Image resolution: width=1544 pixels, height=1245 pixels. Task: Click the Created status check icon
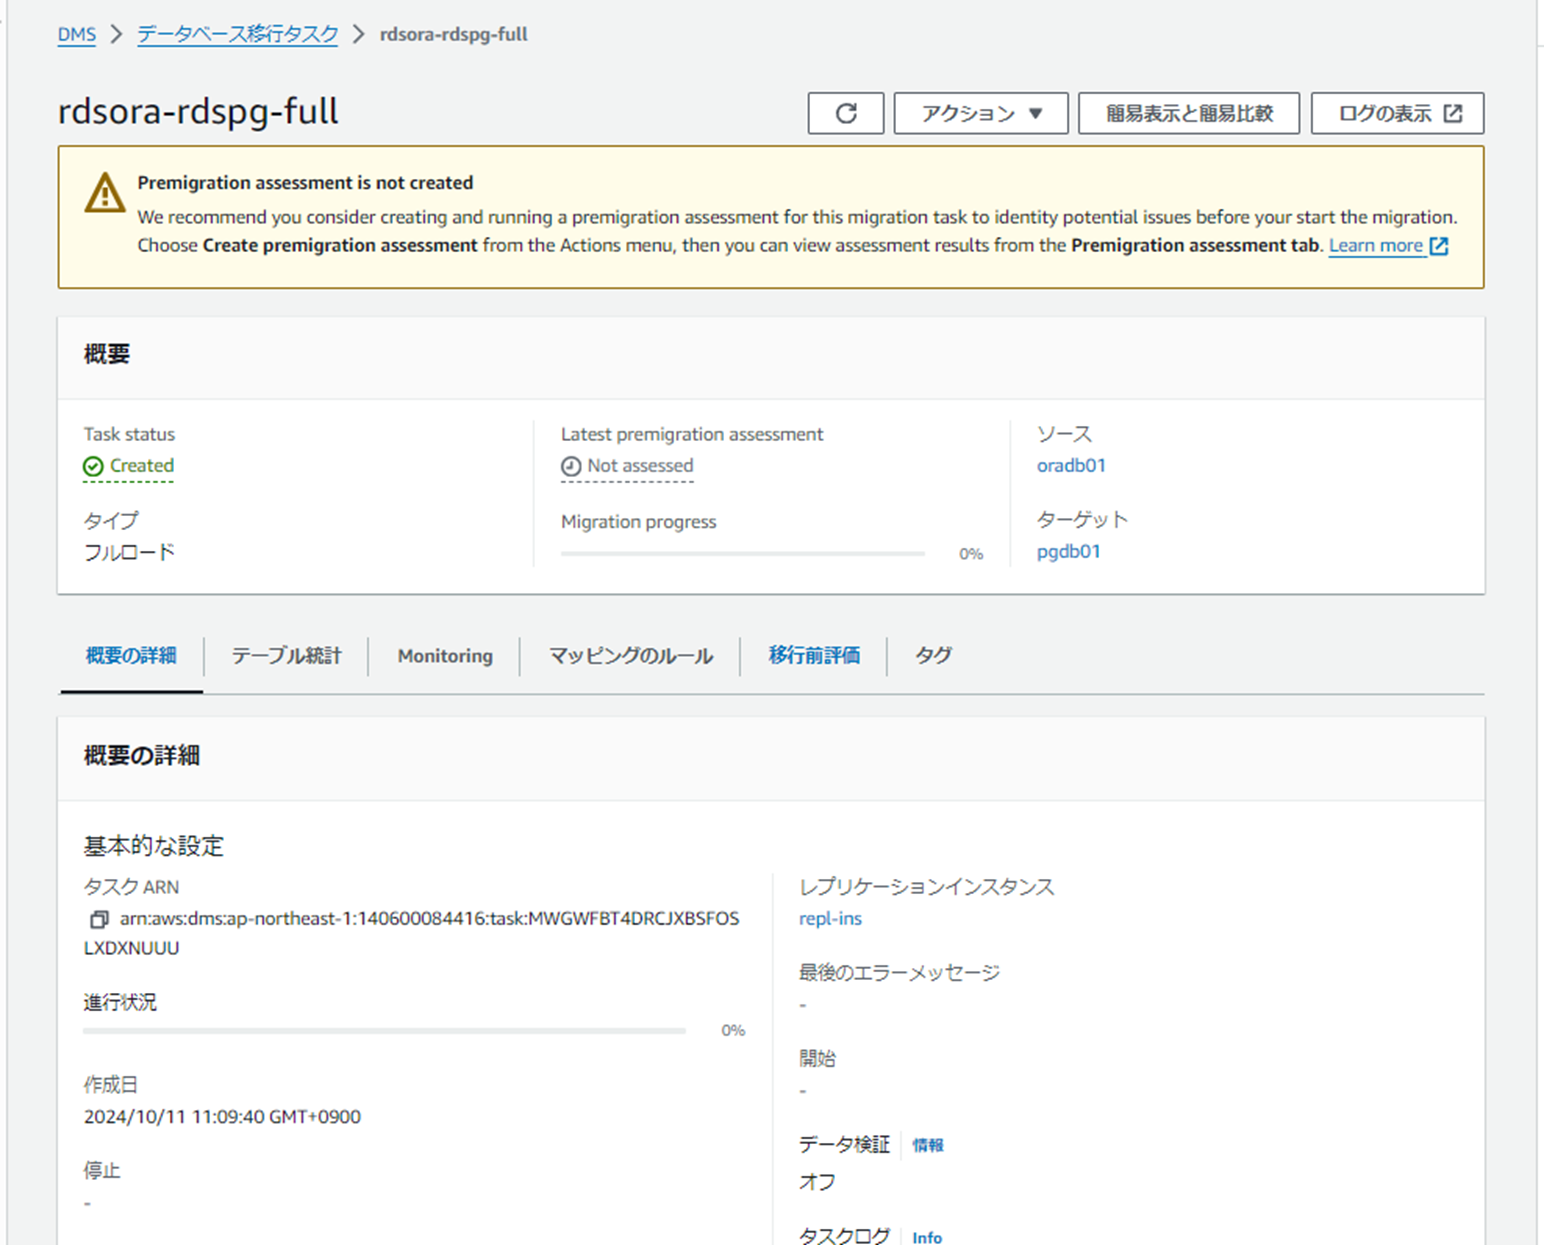point(93,466)
